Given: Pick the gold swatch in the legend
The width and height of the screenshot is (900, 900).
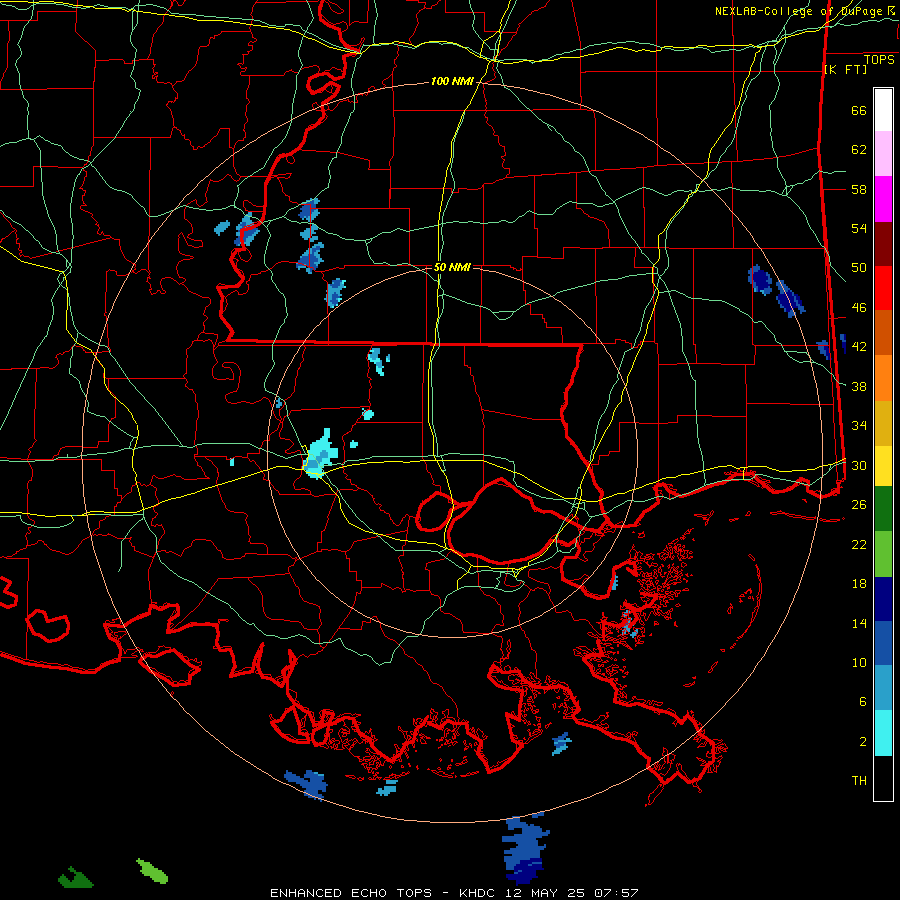Looking at the screenshot, I should point(883,424).
